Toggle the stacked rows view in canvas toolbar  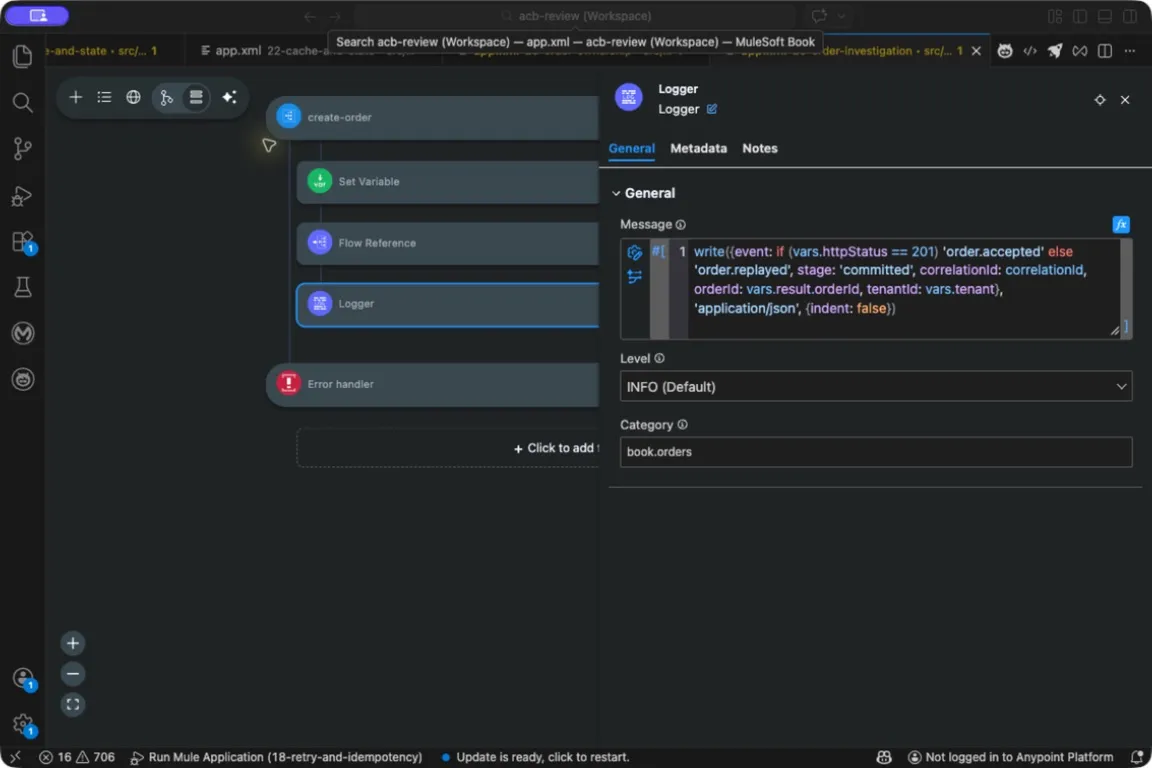point(195,97)
